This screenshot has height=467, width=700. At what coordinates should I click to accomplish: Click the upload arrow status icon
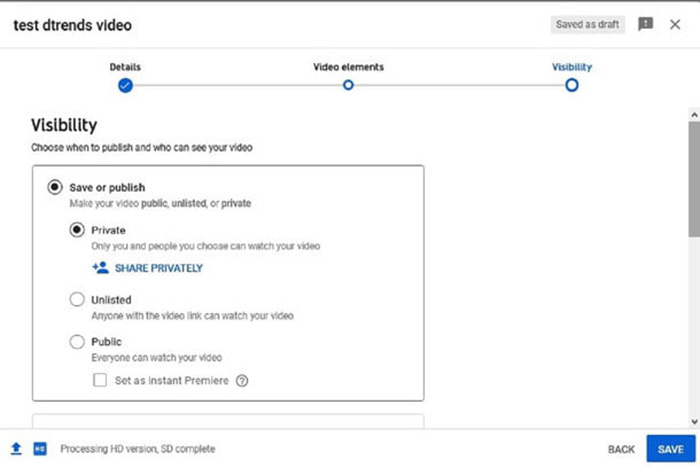[x=16, y=449]
